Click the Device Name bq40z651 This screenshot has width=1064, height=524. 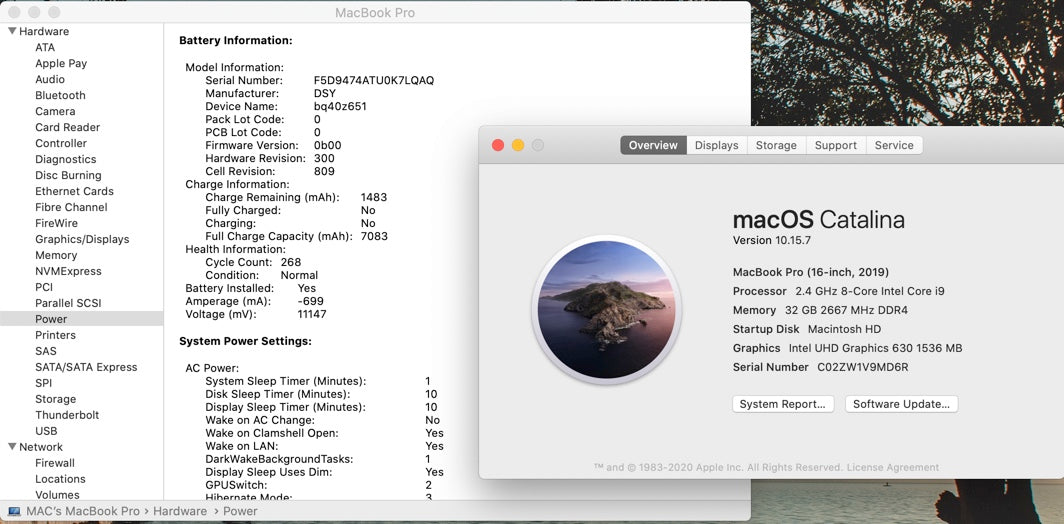click(x=340, y=107)
